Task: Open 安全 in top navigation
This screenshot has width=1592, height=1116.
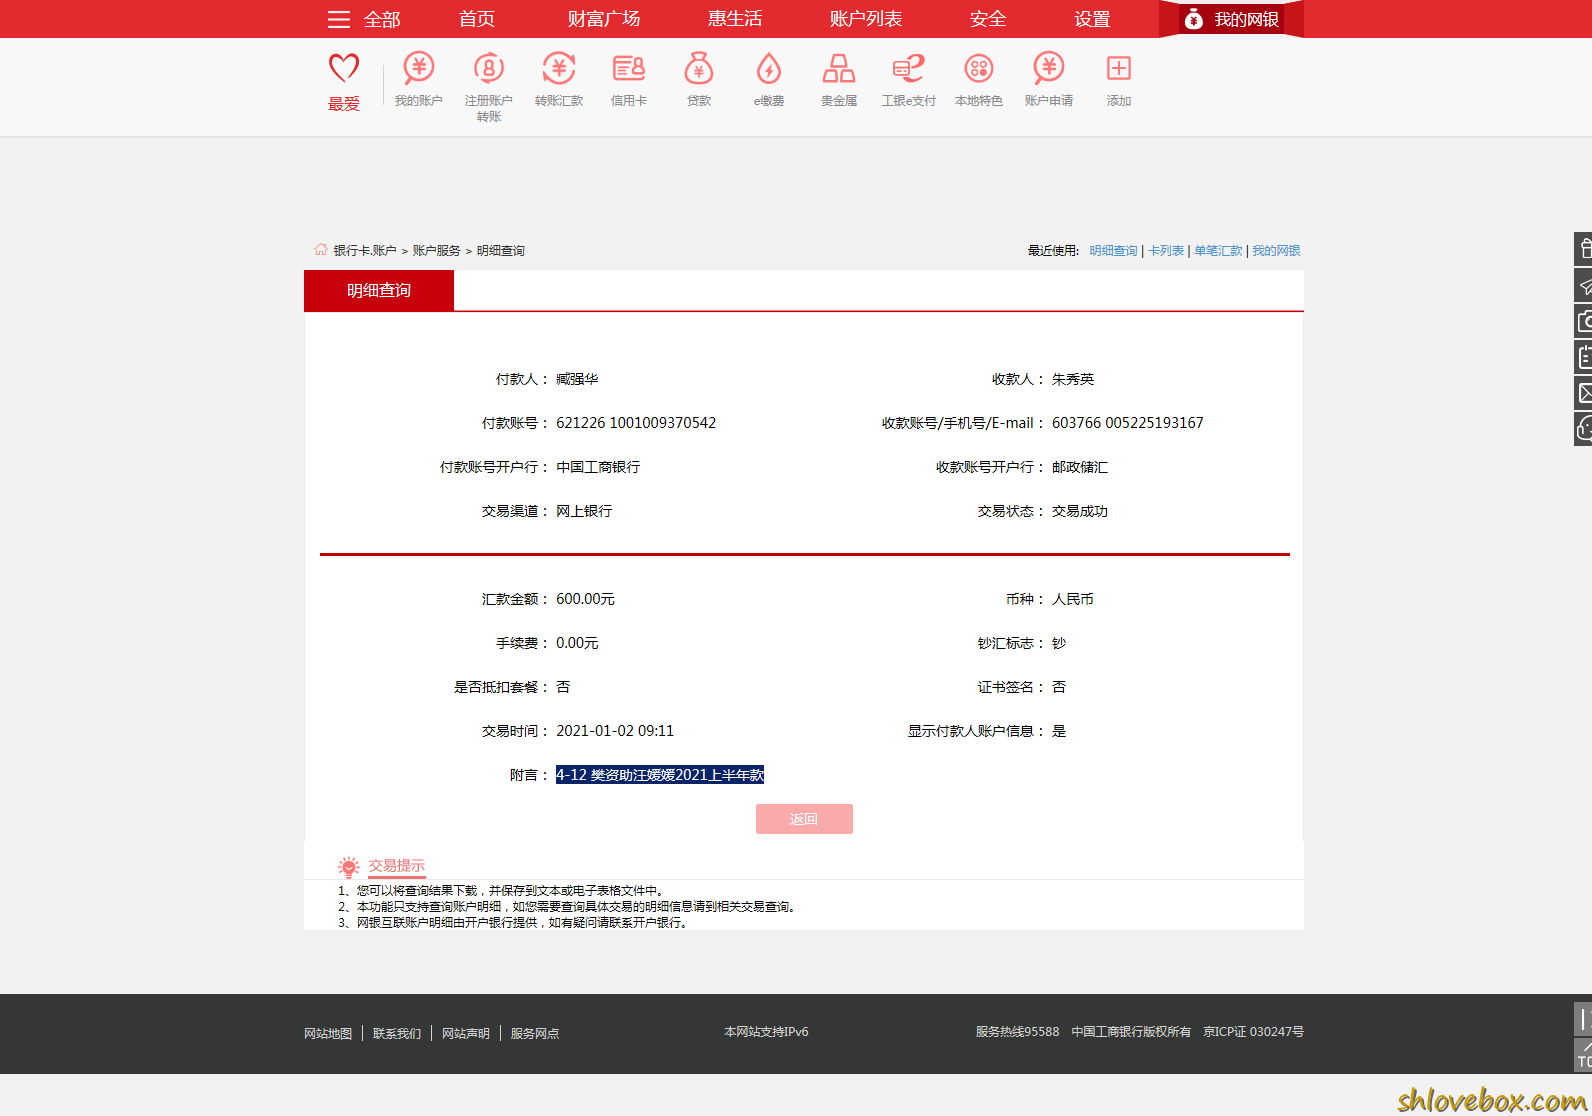Action: pyautogui.click(x=988, y=19)
